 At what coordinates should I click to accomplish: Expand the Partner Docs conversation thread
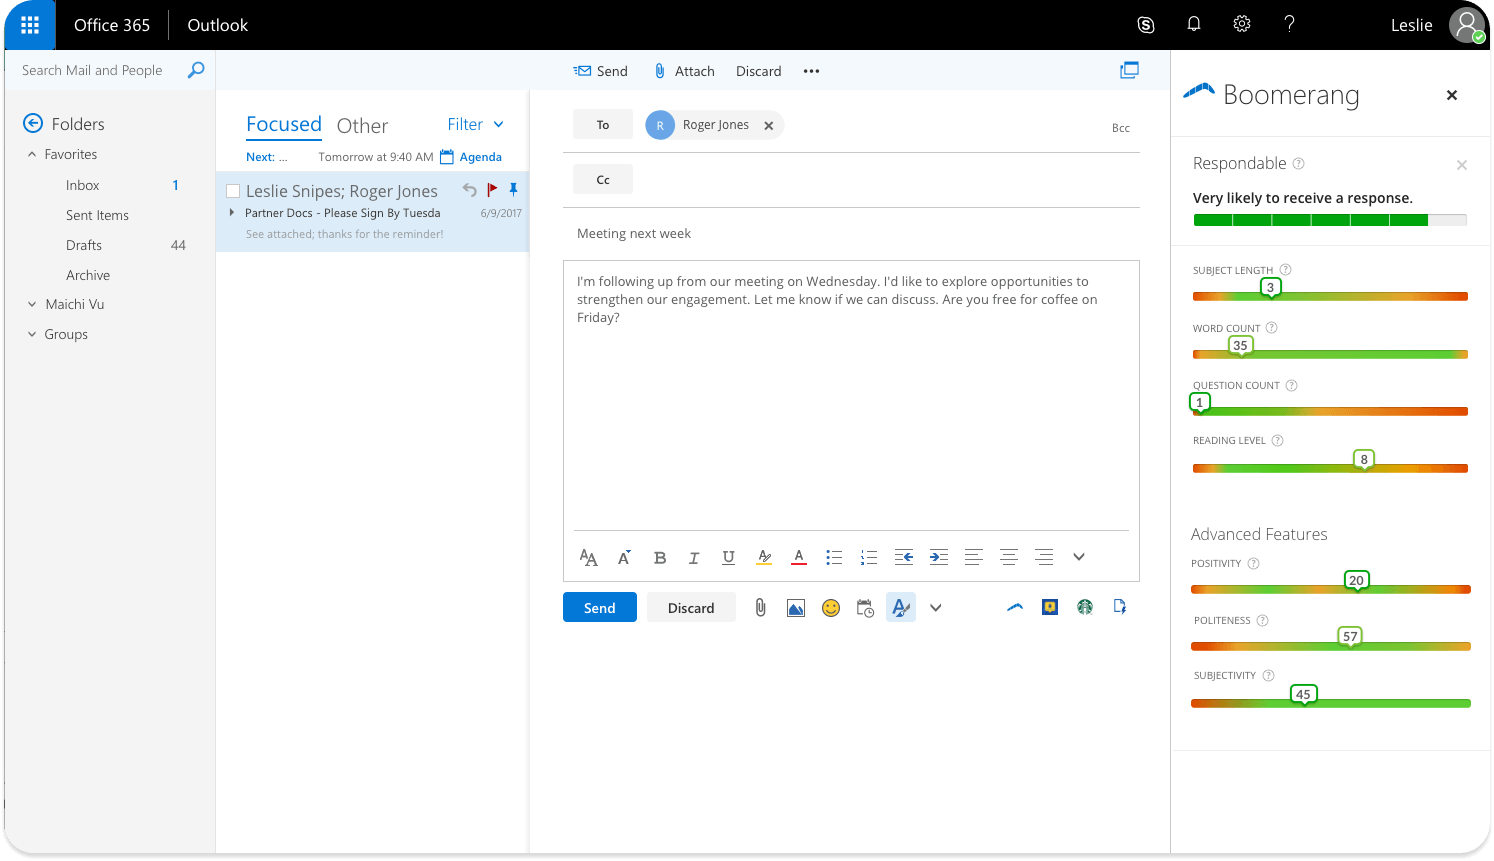(x=232, y=213)
